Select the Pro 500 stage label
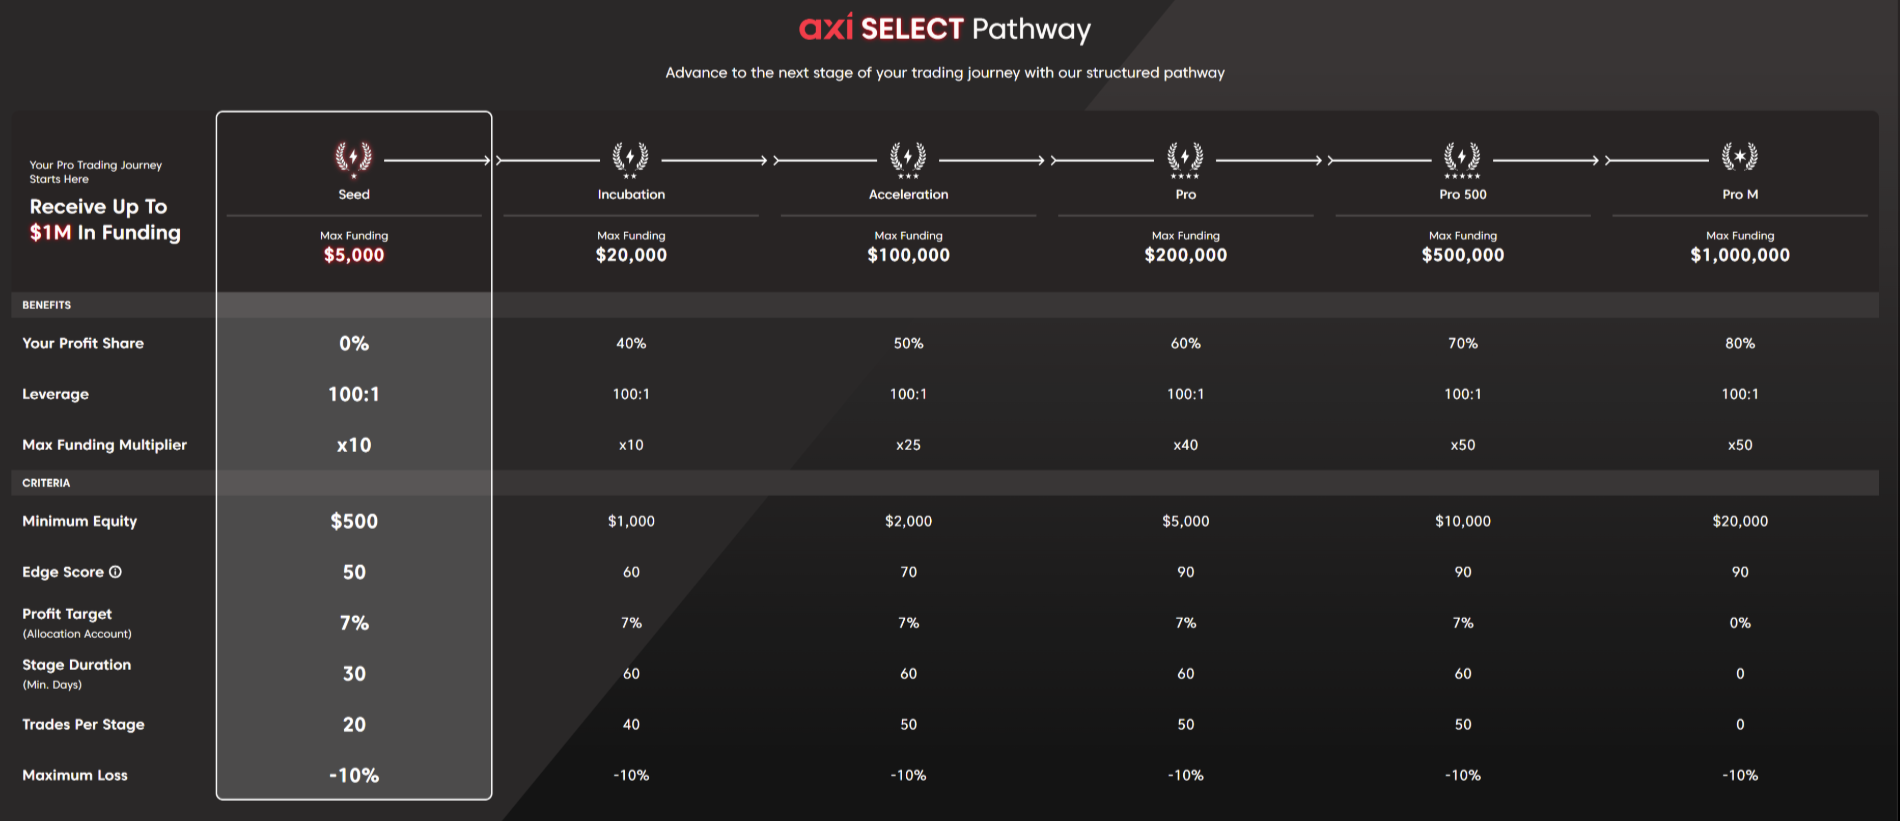The height and width of the screenshot is (821, 1900). point(1463,195)
